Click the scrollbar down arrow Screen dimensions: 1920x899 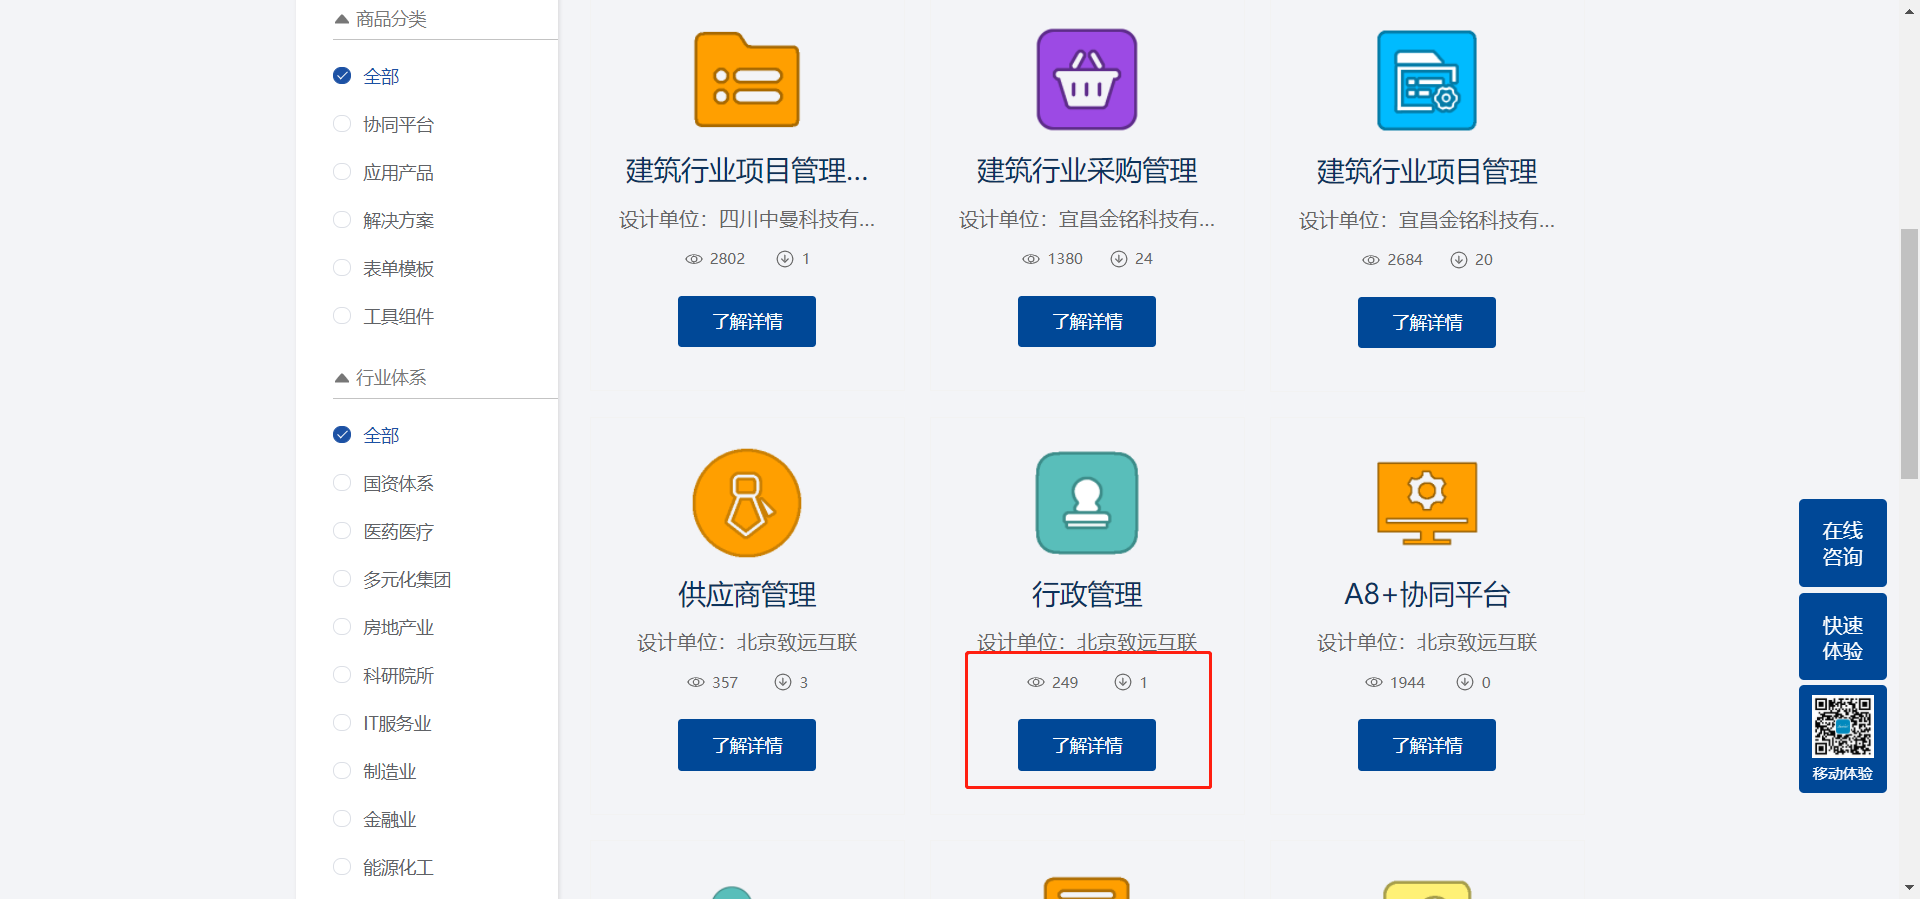[x=1909, y=887]
